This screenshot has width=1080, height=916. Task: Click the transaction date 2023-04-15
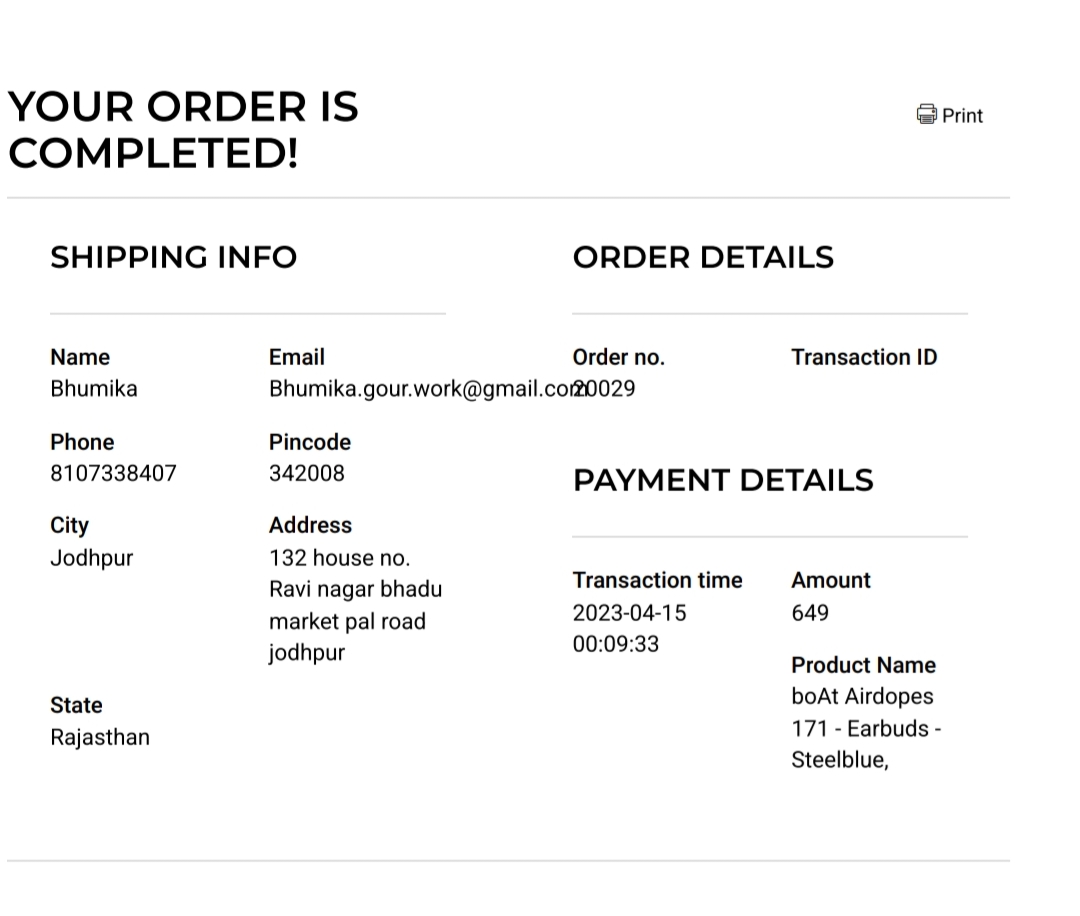[x=629, y=612]
